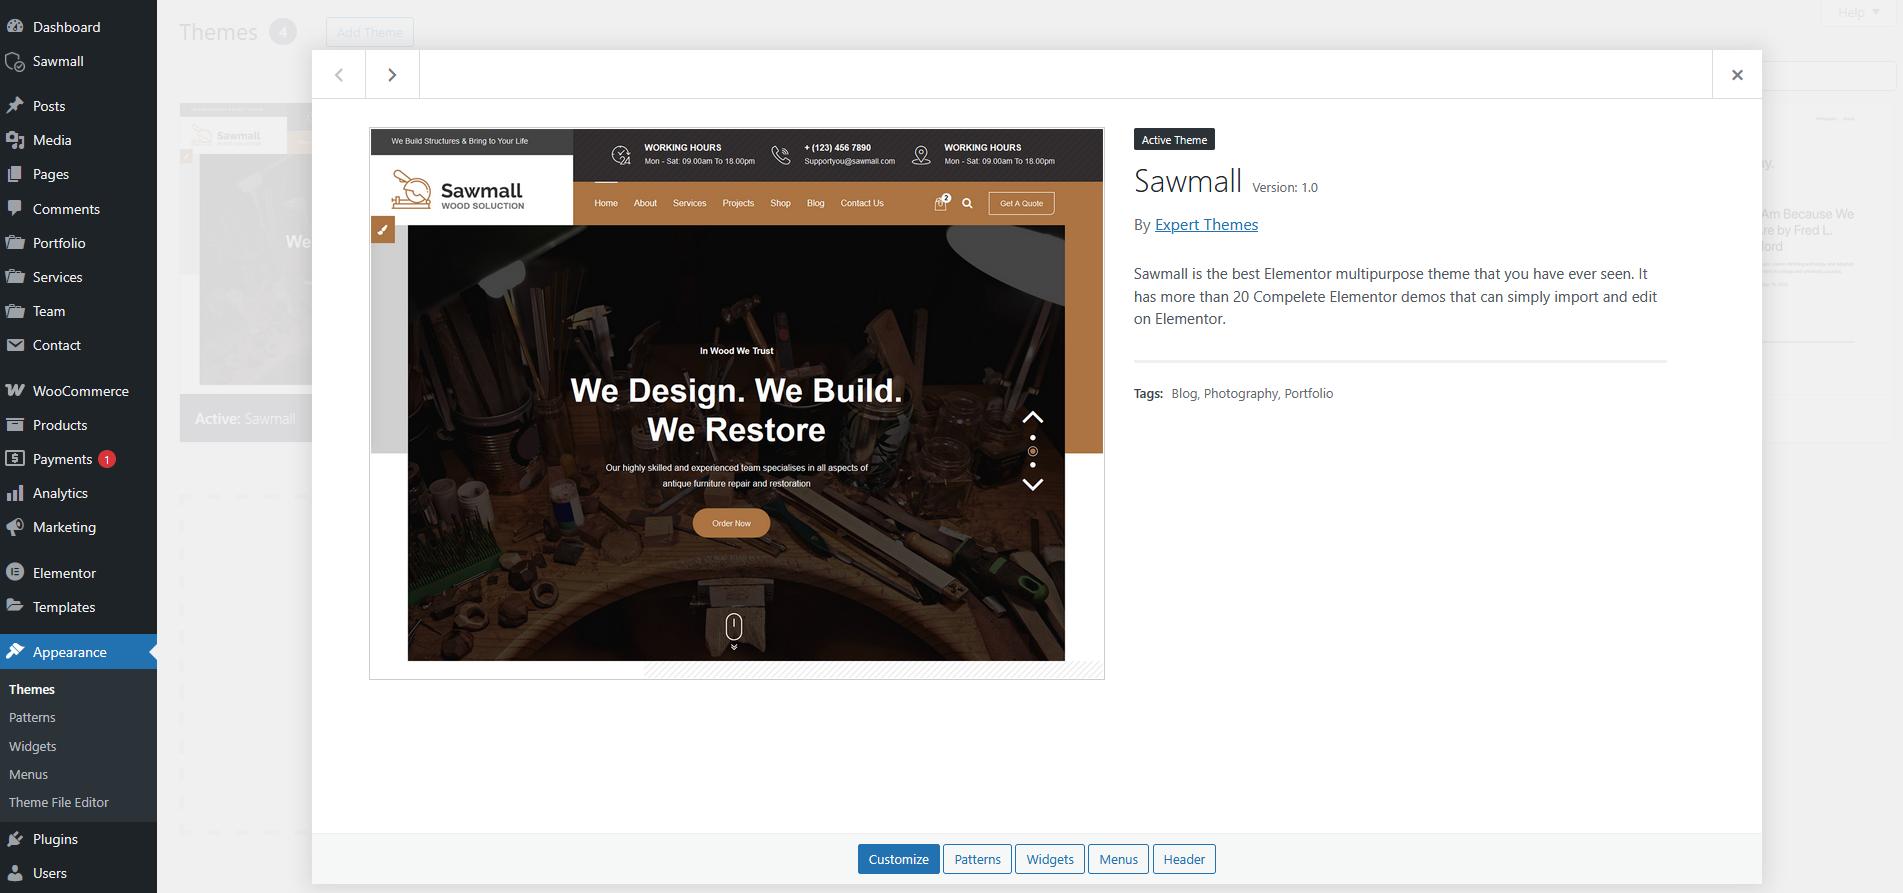The width and height of the screenshot is (1903, 893).
Task: Show the previous theme with left arrow
Action: click(339, 75)
